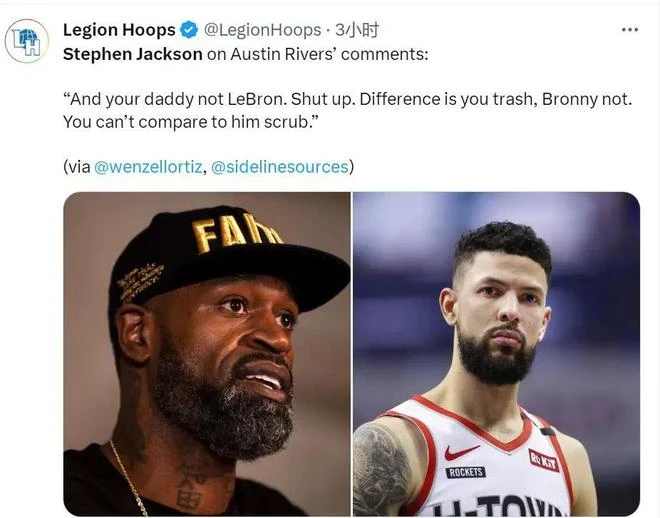Click the bold Stephen Jackson text
This screenshot has height=518, width=660.
(x=133, y=54)
